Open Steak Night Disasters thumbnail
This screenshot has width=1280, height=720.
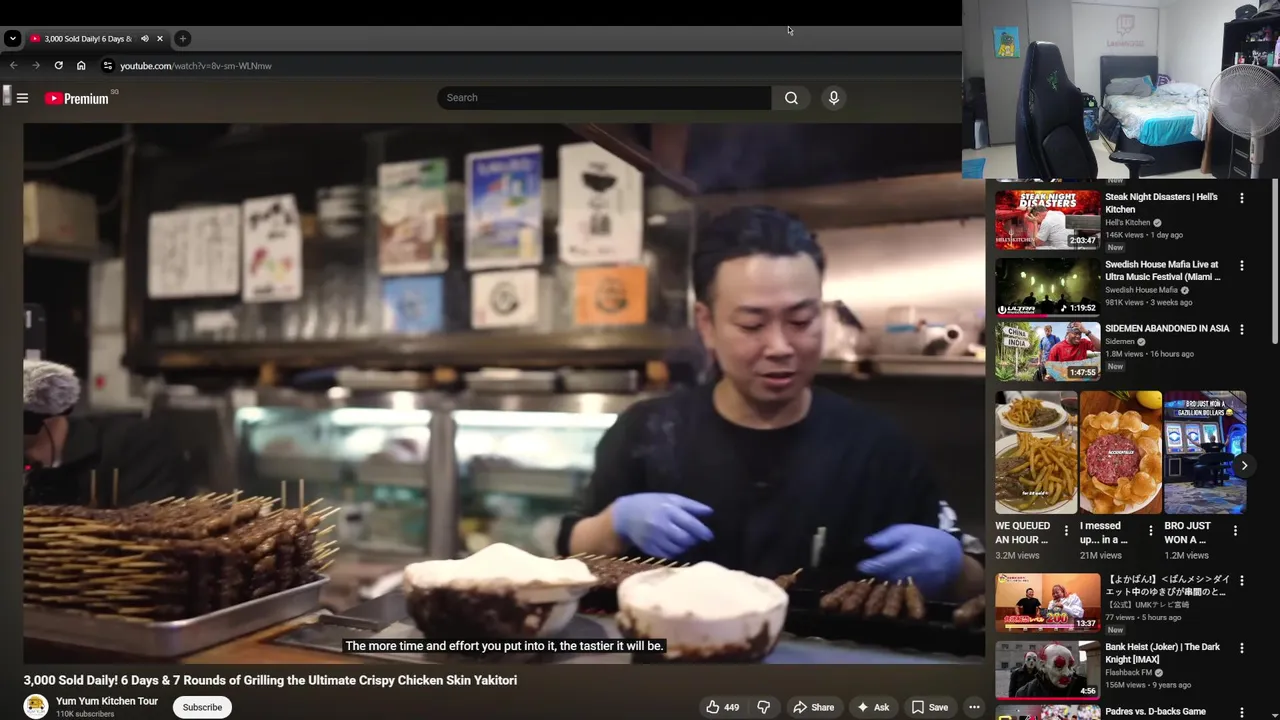(x=1047, y=219)
